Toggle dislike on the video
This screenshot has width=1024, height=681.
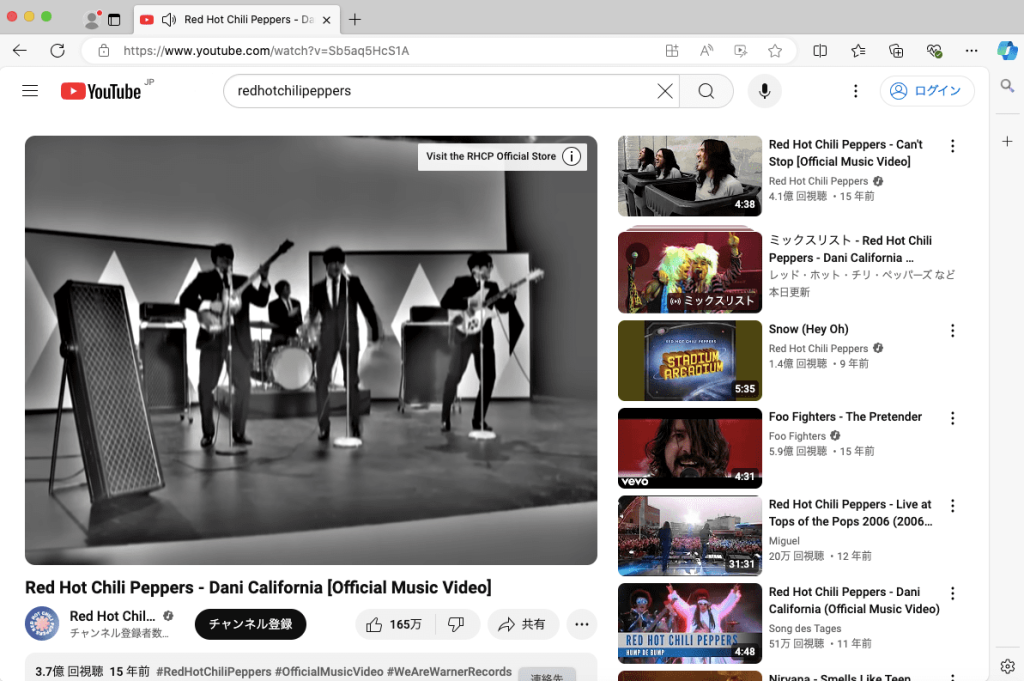pyautogui.click(x=457, y=624)
